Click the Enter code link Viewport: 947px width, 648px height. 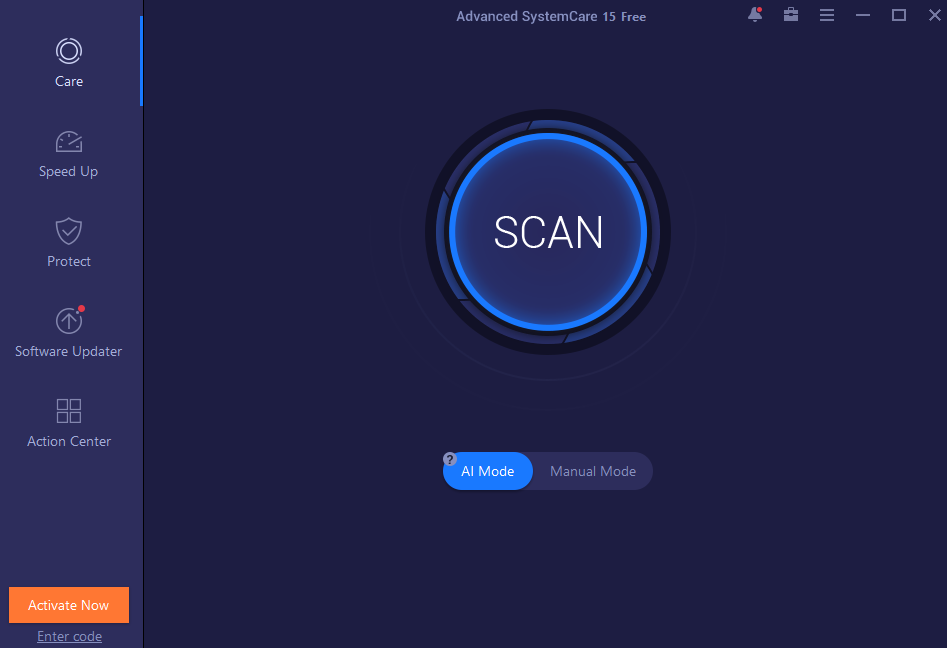[x=69, y=636]
